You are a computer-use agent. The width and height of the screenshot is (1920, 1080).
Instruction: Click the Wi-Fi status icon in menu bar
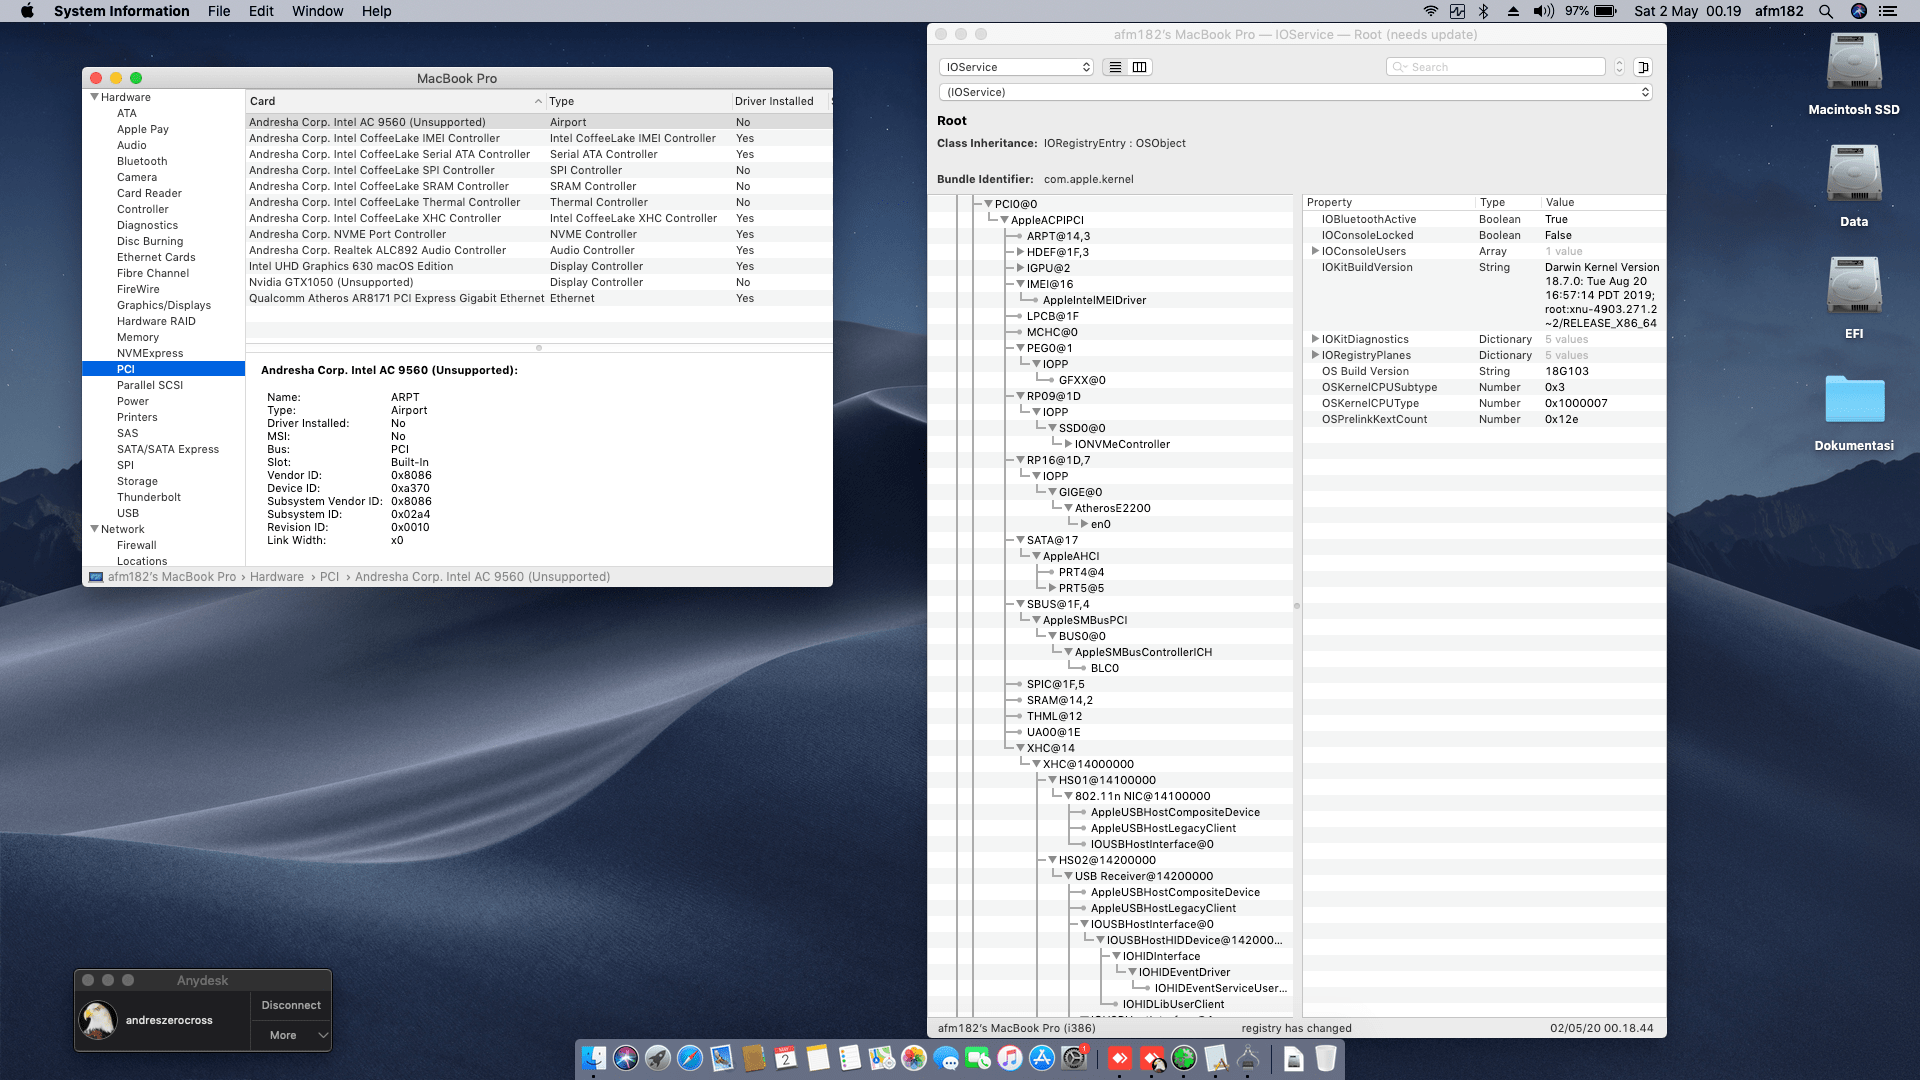(1431, 11)
